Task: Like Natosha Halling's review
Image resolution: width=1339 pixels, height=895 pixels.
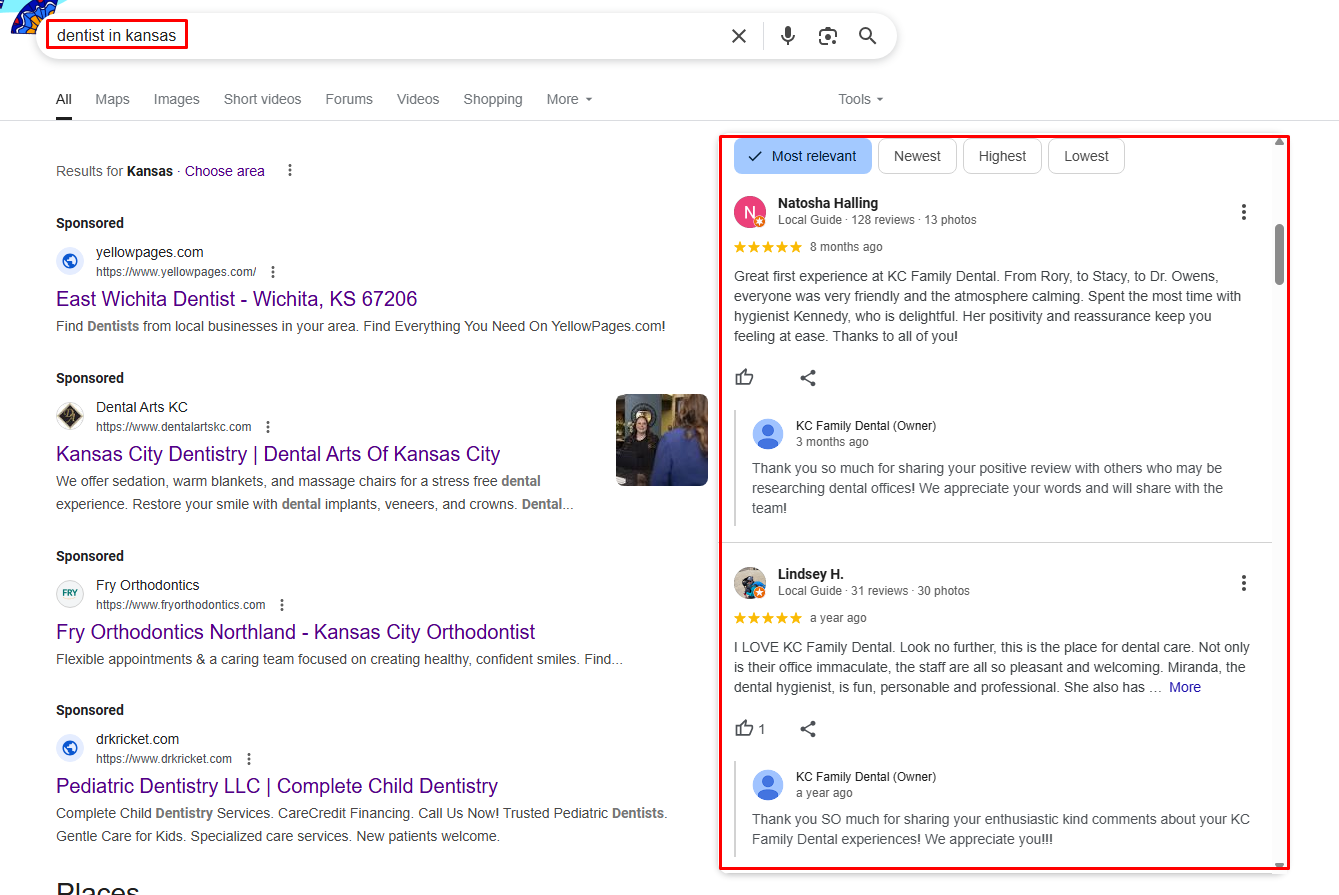Action: 744,377
